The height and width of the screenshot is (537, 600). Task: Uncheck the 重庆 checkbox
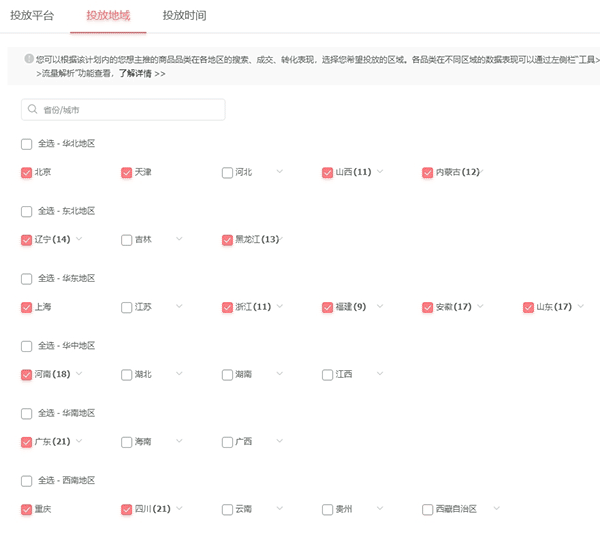[26, 509]
